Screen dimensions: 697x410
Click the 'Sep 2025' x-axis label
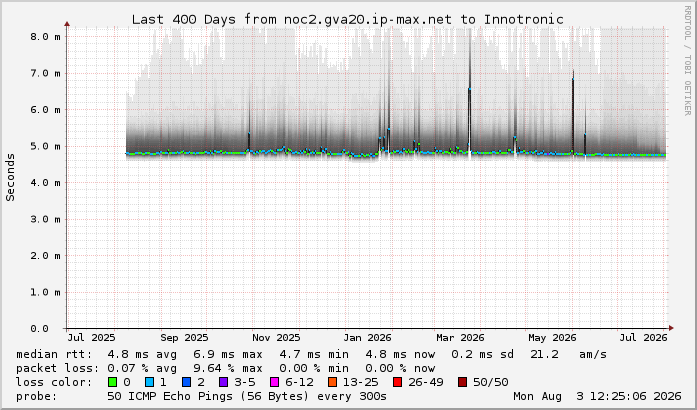pos(184,338)
